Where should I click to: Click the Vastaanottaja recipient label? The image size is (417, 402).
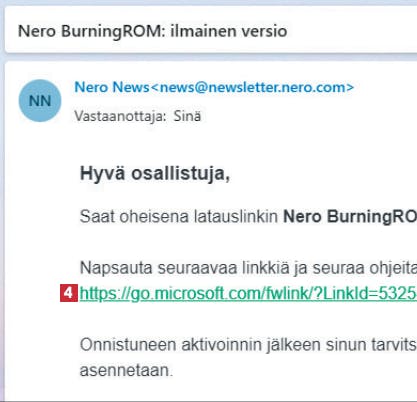tap(120, 116)
